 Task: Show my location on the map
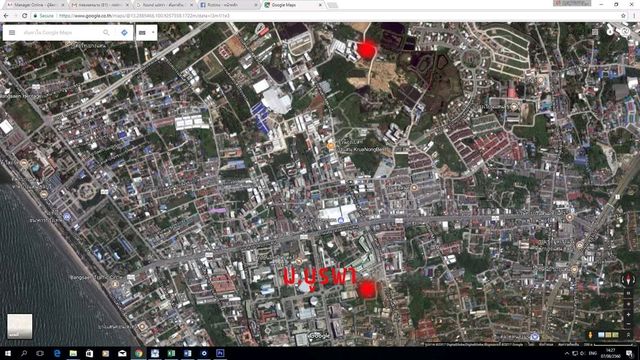(x=629, y=304)
